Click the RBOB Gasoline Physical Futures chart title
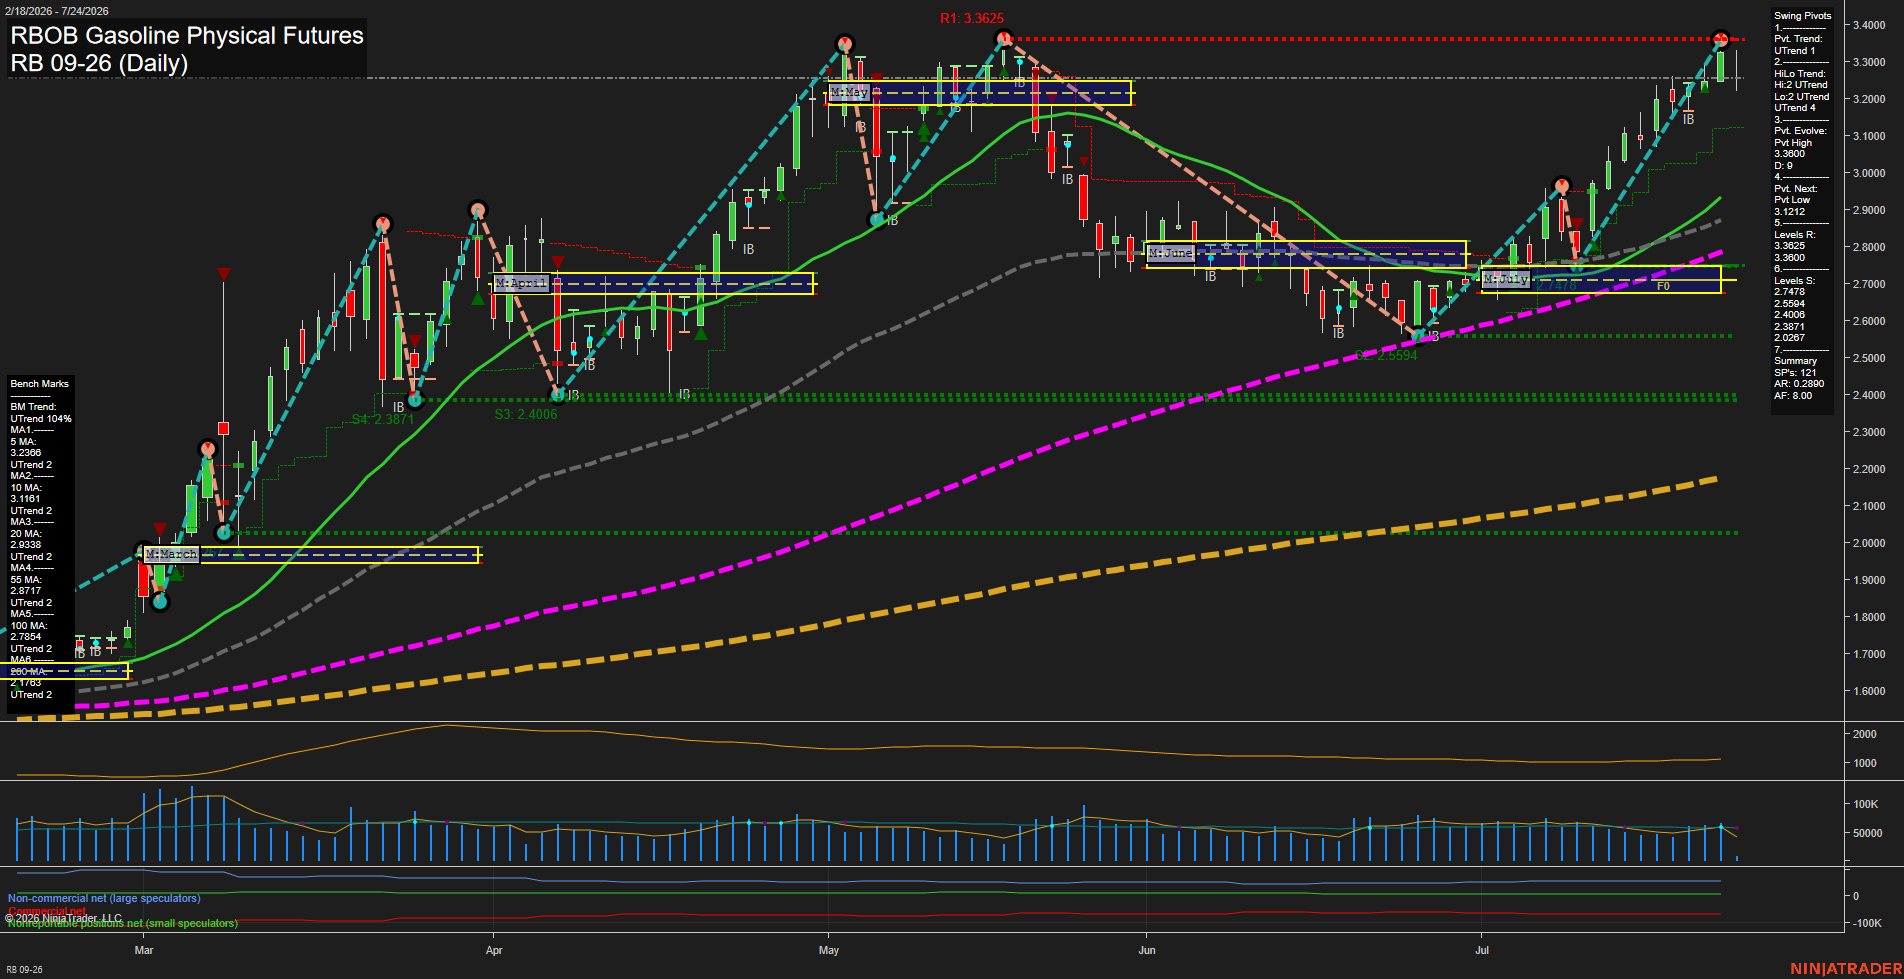This screenshot has width=1904, height=979. coord(187,36)
